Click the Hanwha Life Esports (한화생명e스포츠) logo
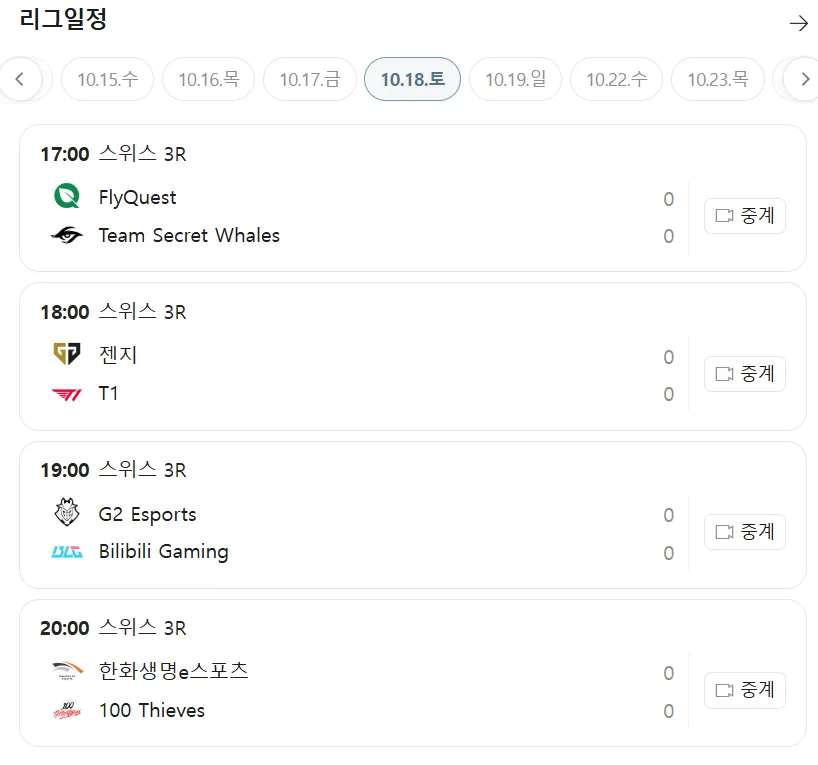818x765 pixels. point(67,671)
